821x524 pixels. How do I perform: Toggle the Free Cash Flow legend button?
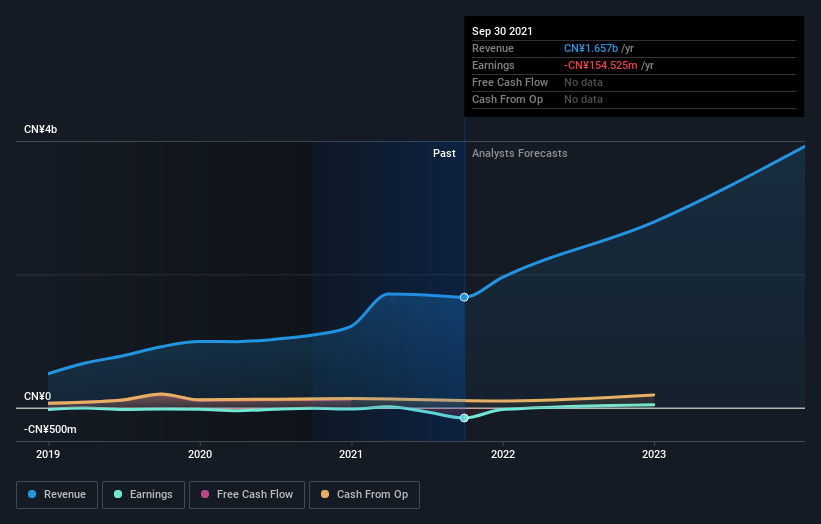pos(247,495)
